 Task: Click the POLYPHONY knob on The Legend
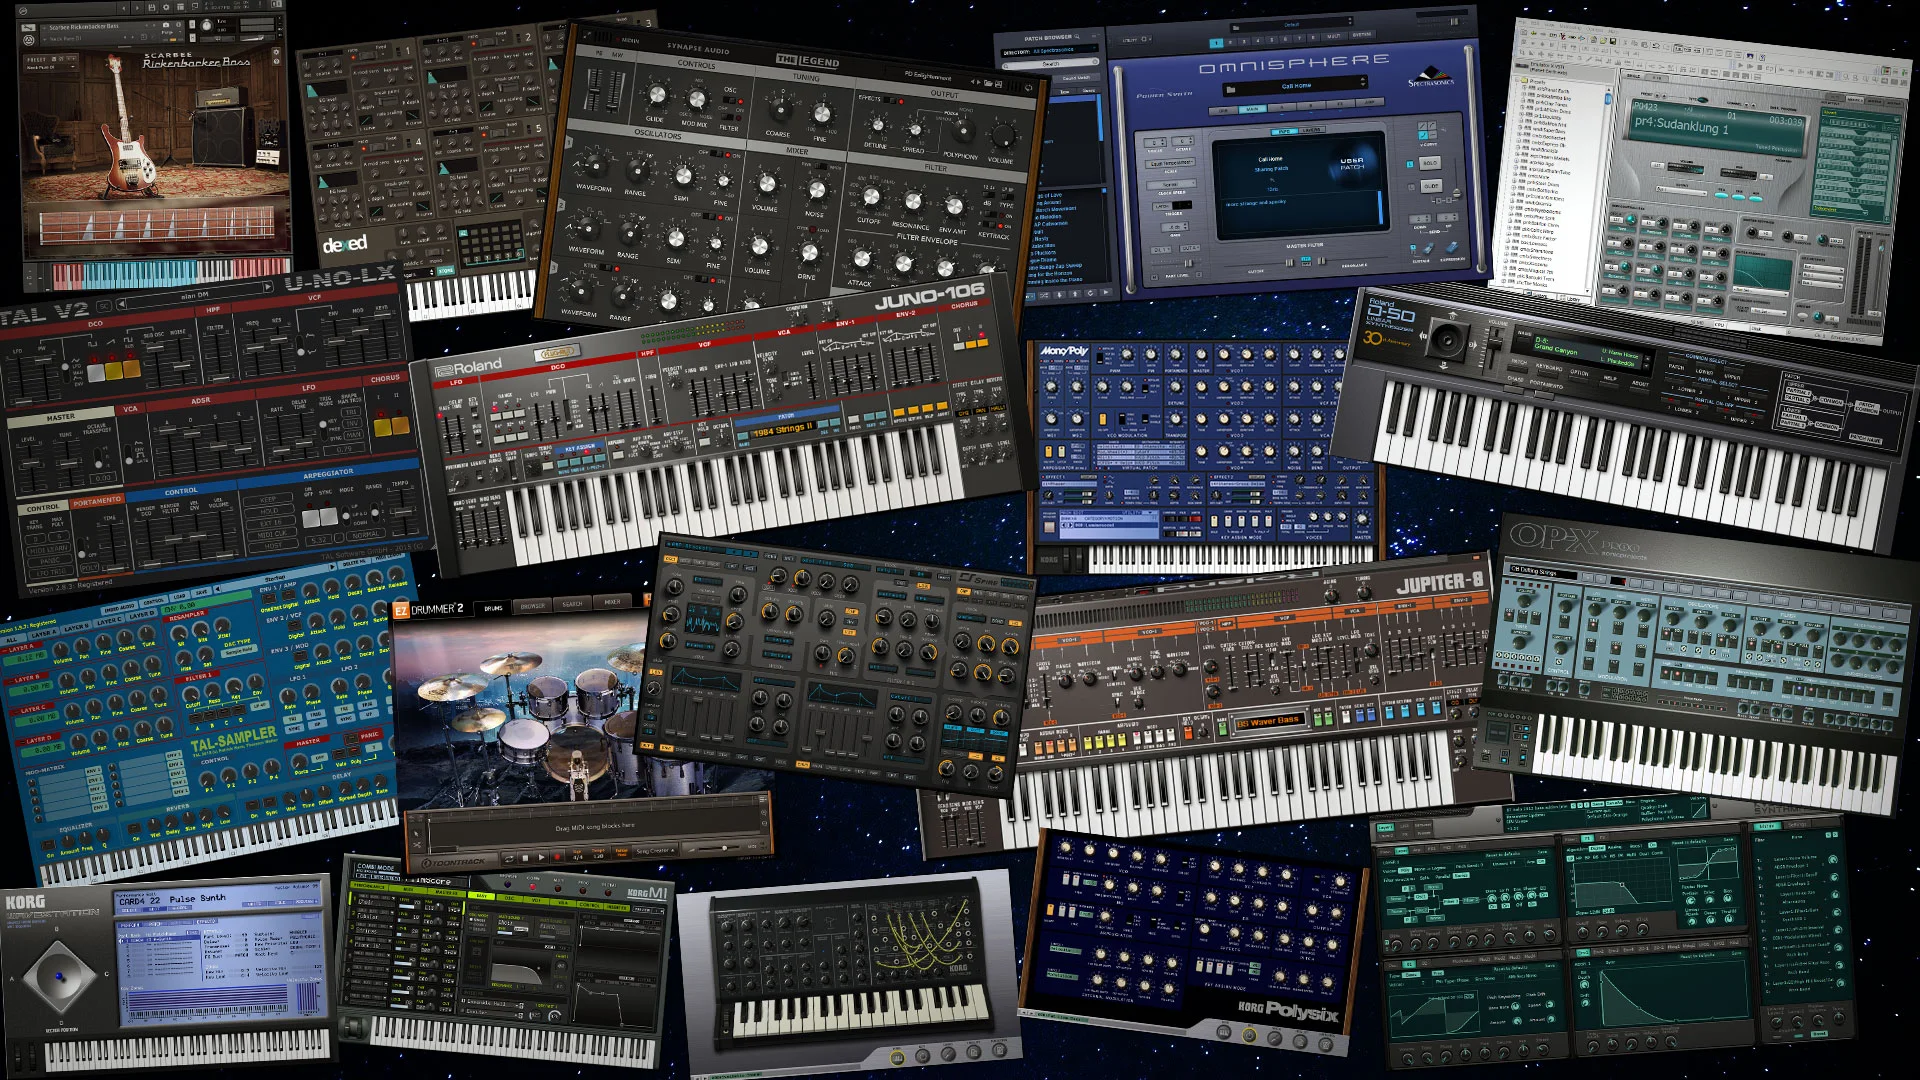(963, 131)
